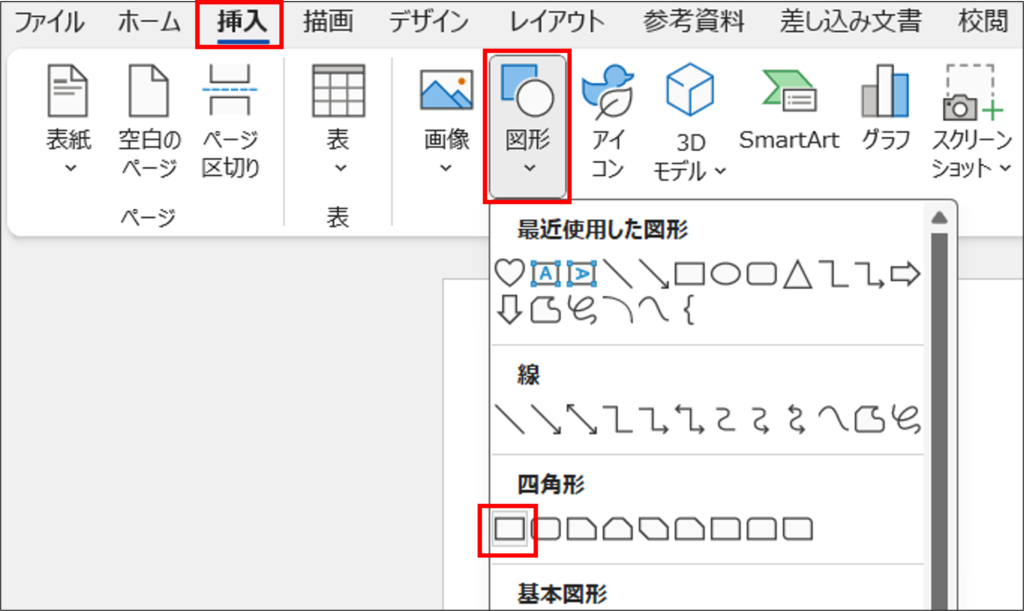The height and width of the screenshot is (611, 1024).
Task: Open the 図形 shapes dropdown
Action: [528, 125]
